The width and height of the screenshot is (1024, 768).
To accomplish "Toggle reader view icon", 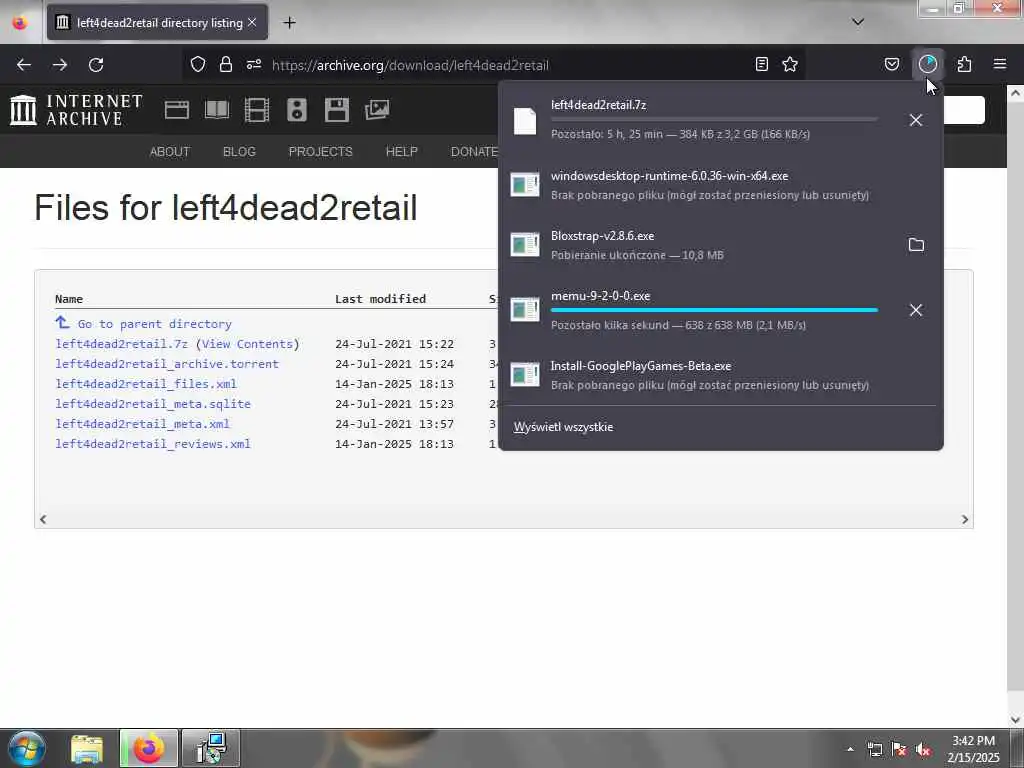I will (x=761, y=64).
